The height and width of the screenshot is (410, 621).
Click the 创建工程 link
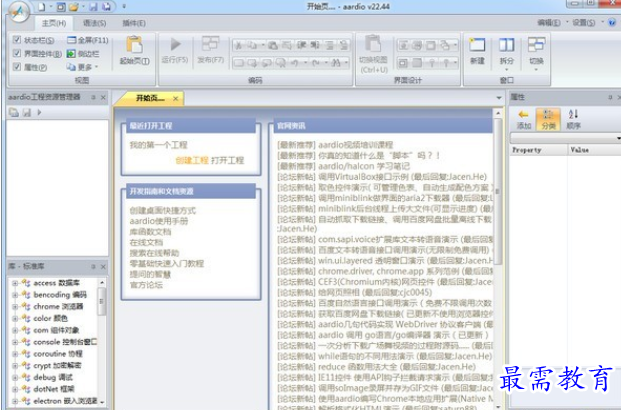(192, 160)
